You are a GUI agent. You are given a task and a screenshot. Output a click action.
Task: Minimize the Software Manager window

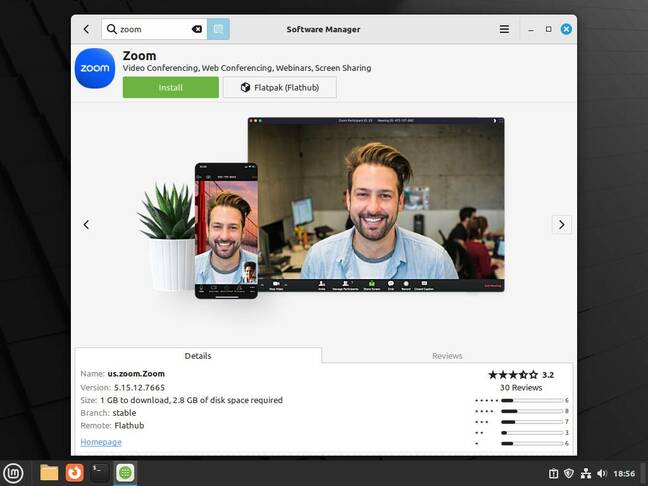(531, 29)
